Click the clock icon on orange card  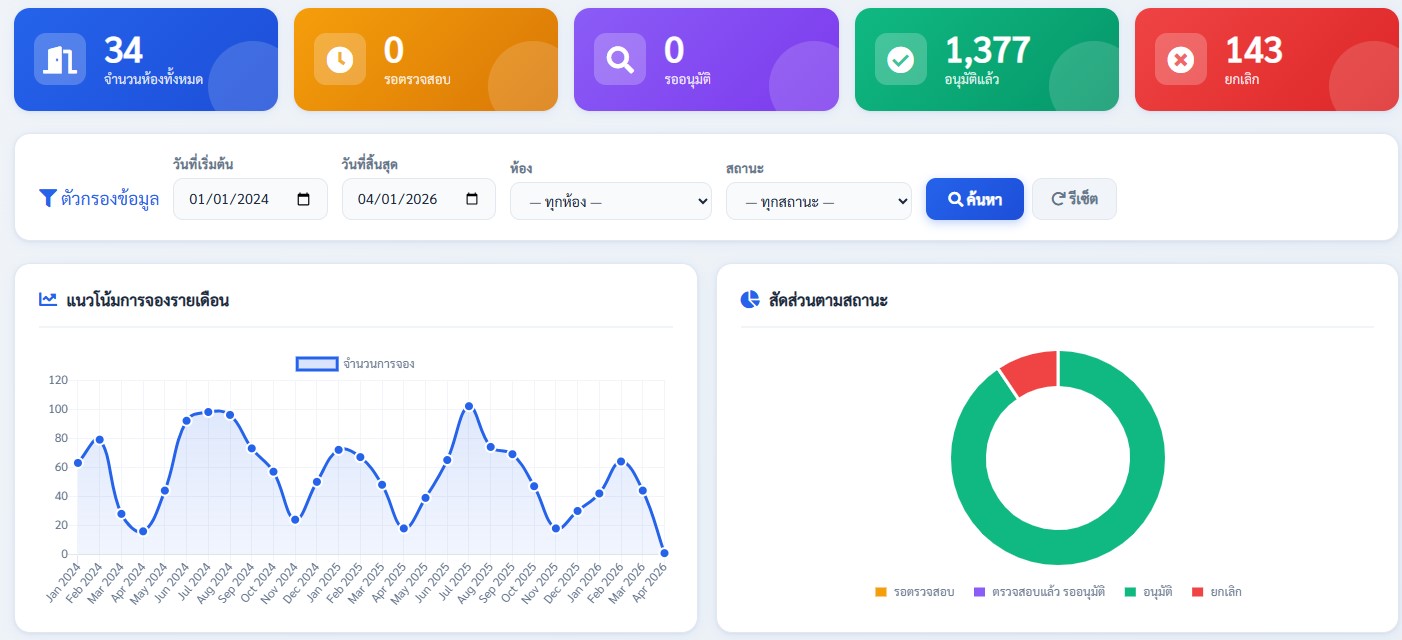[x=340, y=60]
